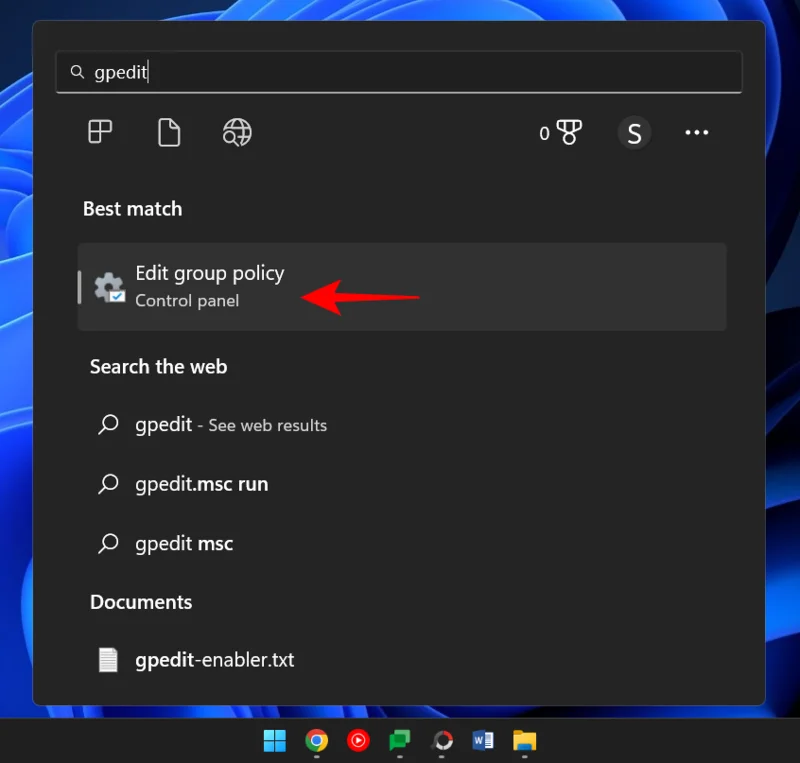This screenshot has height=763, width=800.
Task: Select the Edit group policy shield icon
Action: [x=109, y=287]
